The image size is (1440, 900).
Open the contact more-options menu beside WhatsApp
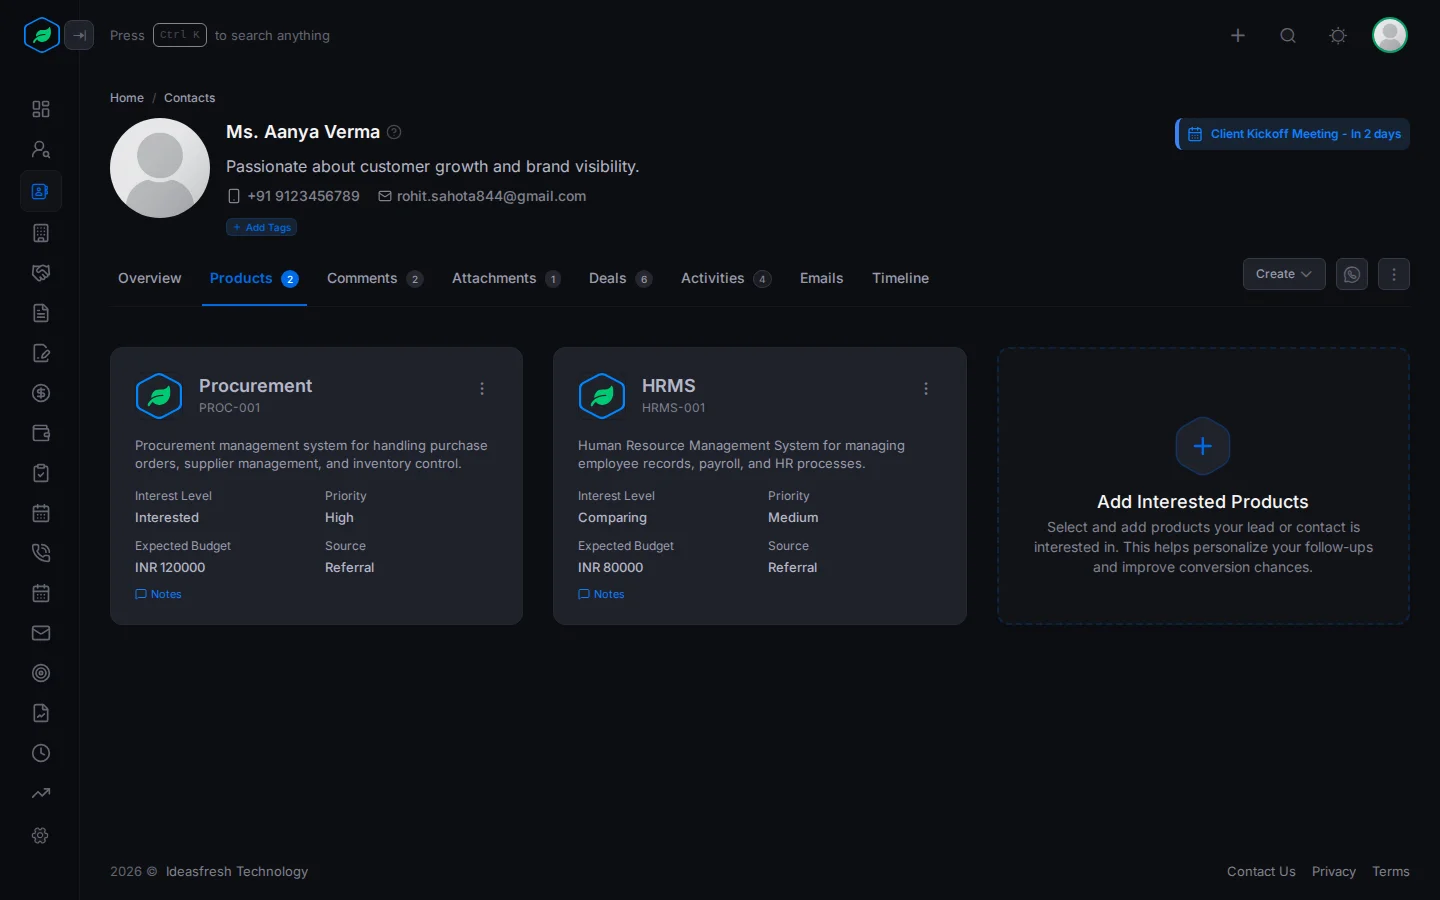point(1394,274)
